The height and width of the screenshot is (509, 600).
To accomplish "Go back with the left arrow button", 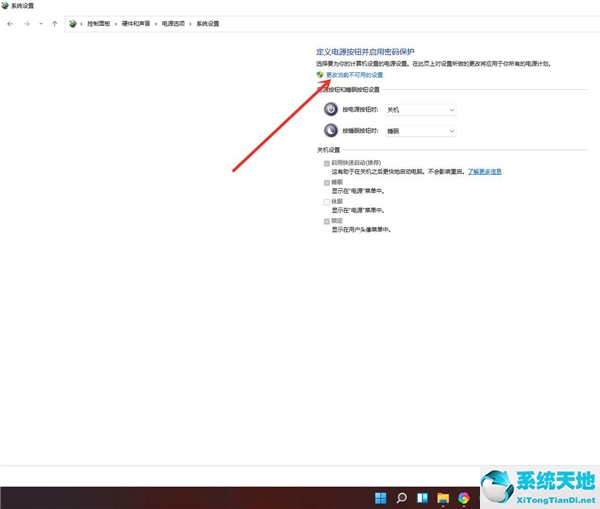I will pos(10,24).
